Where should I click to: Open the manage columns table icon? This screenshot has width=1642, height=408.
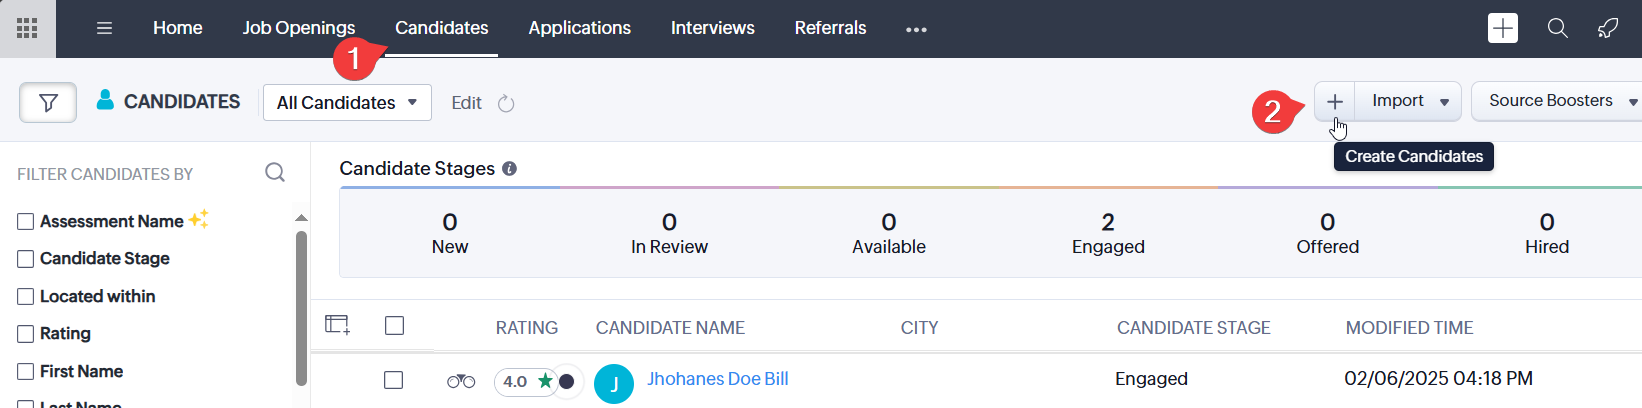337,325
